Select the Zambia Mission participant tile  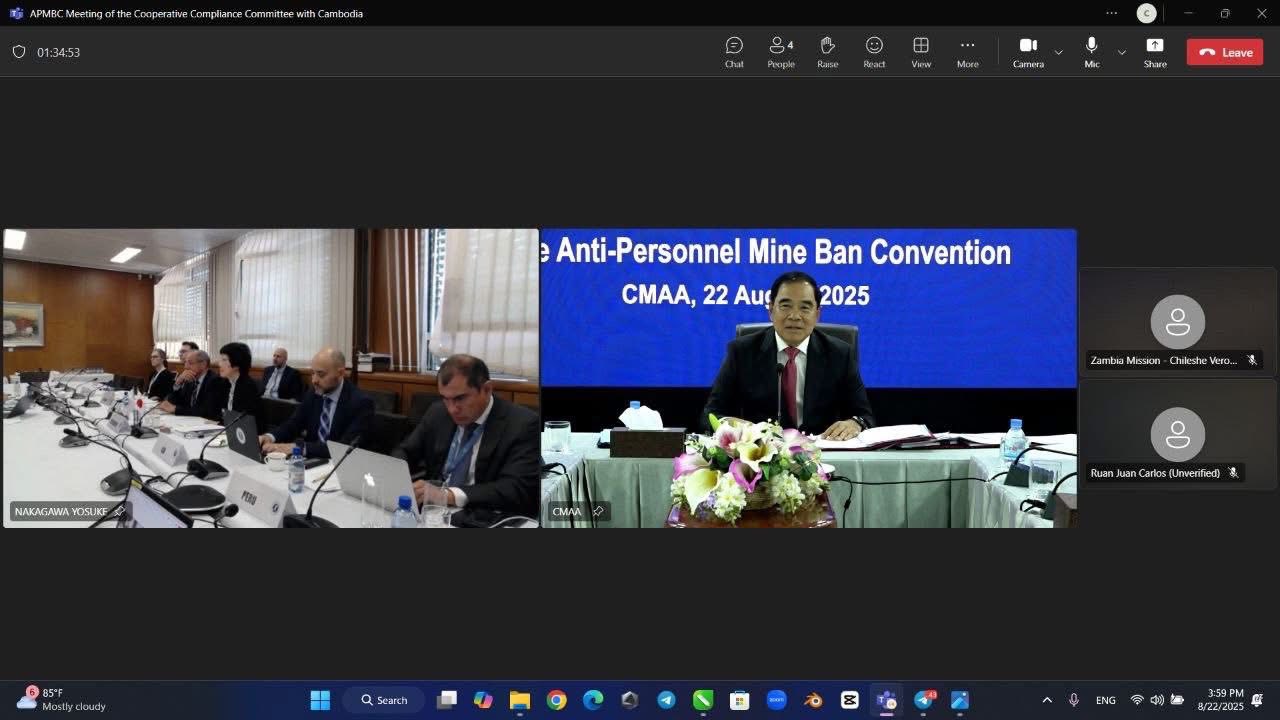coord(1177,322)
